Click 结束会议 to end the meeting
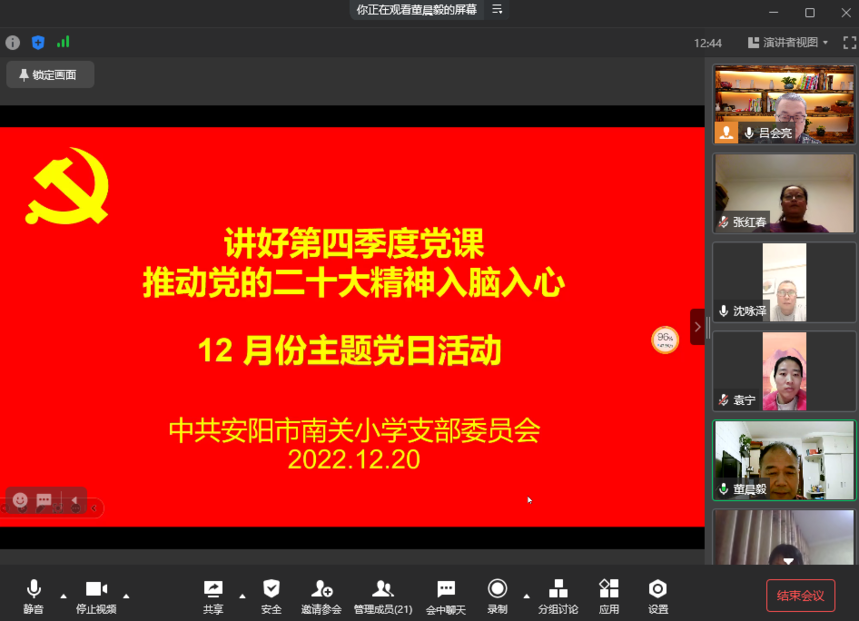Screen dimensions: 859x621 pyautogui.click(x=799, y=595)
